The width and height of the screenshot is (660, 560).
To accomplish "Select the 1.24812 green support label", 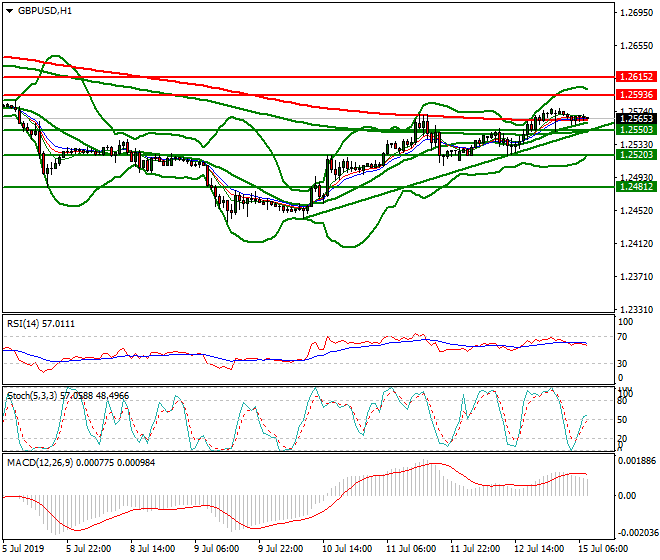I will tap(636, 187).
